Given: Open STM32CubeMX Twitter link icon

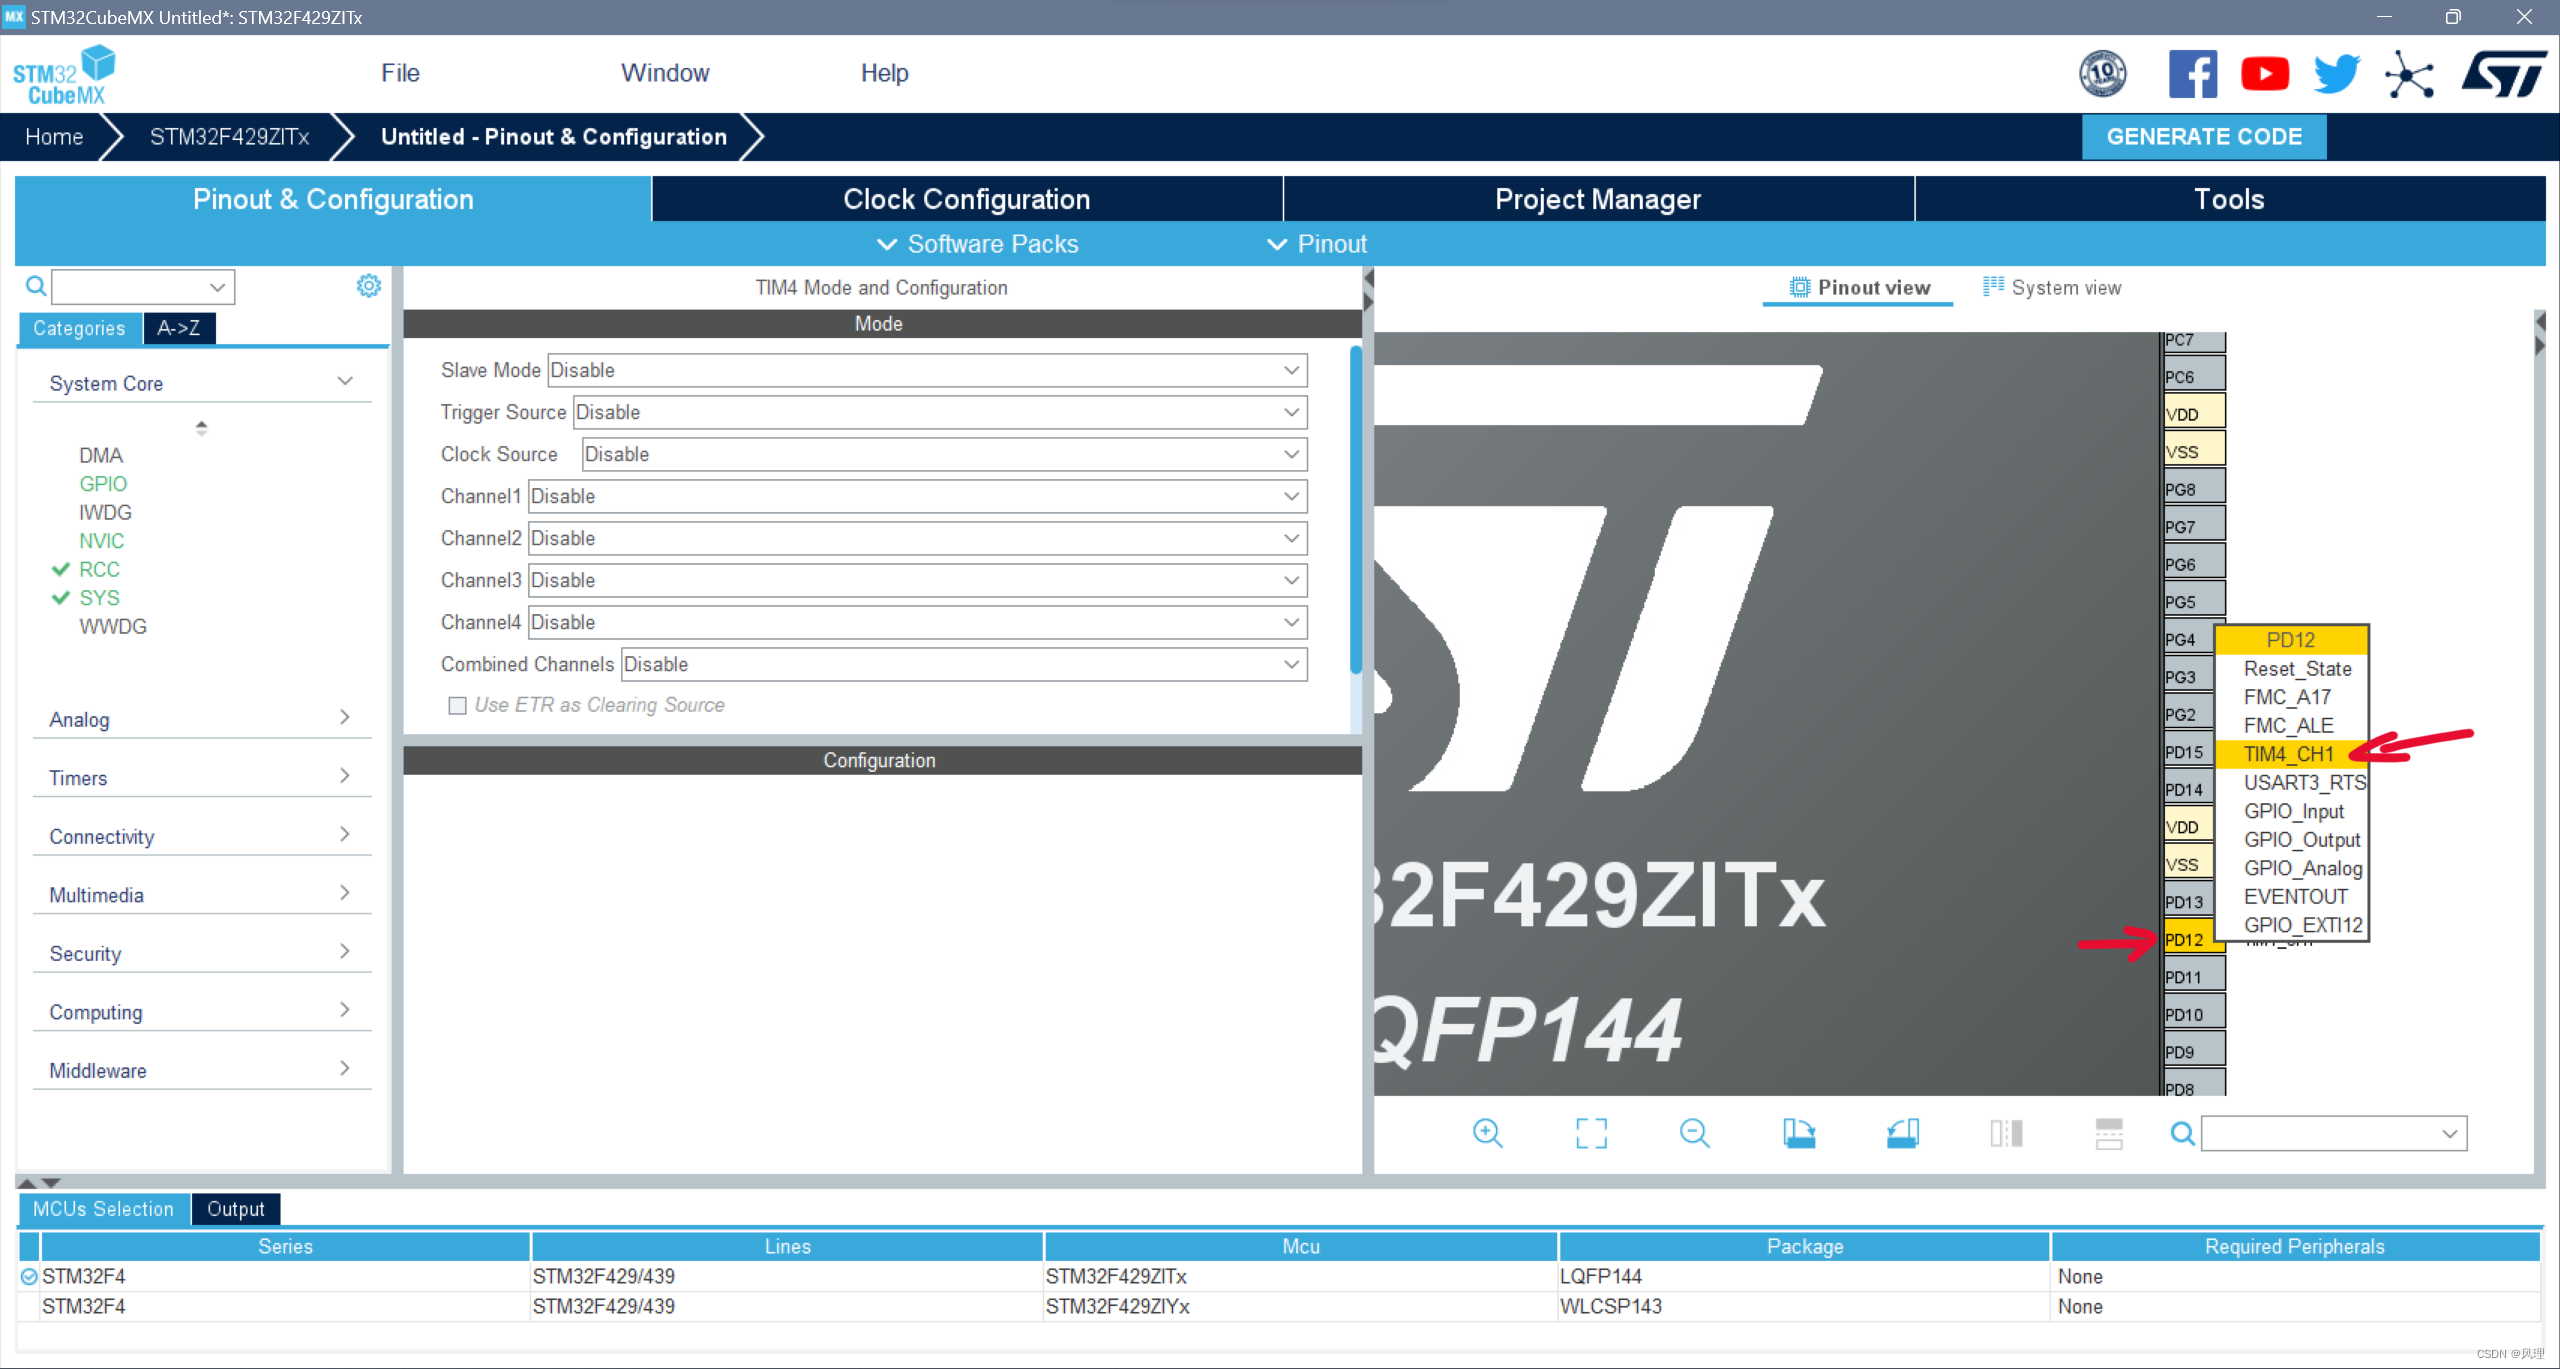Looking at the screenshot, I should coord(2336,73).
